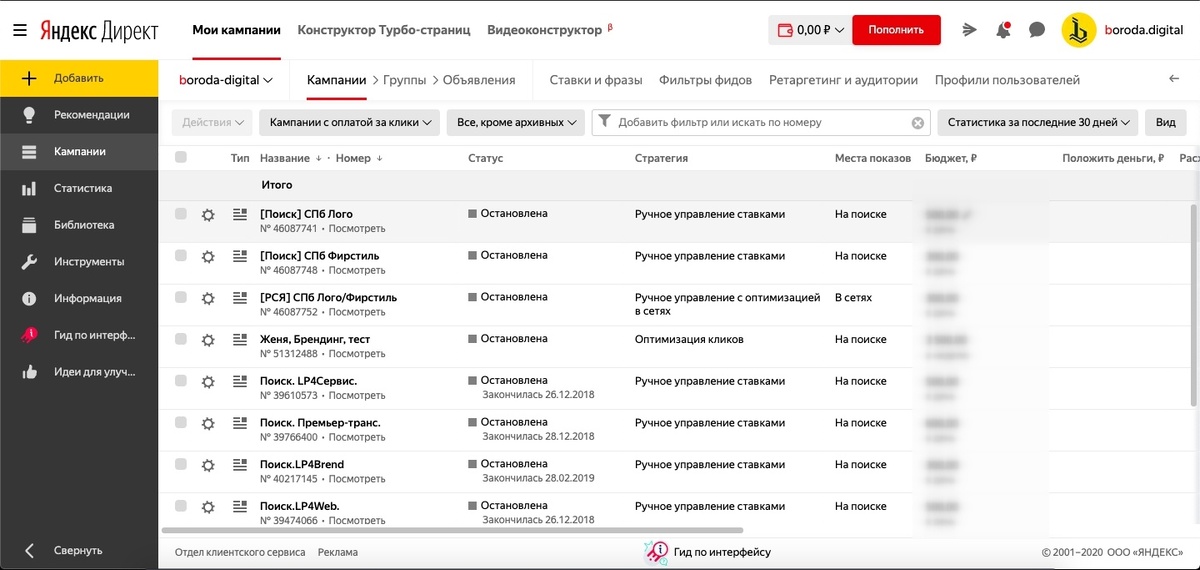Screen dimensions: 1200x570
Task: Open gear settings for Поиск.LP4Brend
Action: point(208,465)
